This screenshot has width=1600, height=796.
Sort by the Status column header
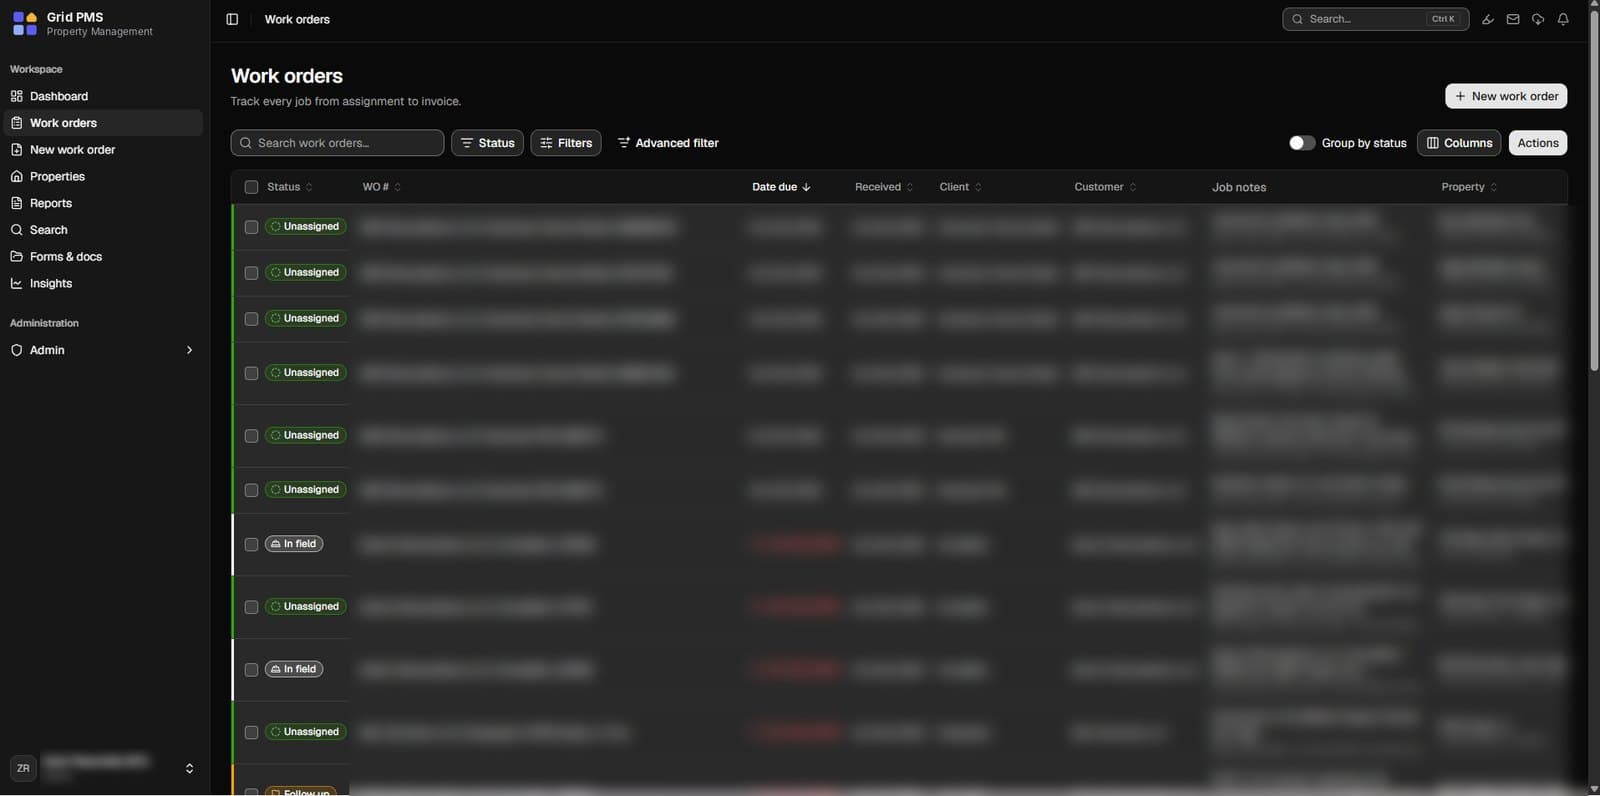[x=289, y=187]
